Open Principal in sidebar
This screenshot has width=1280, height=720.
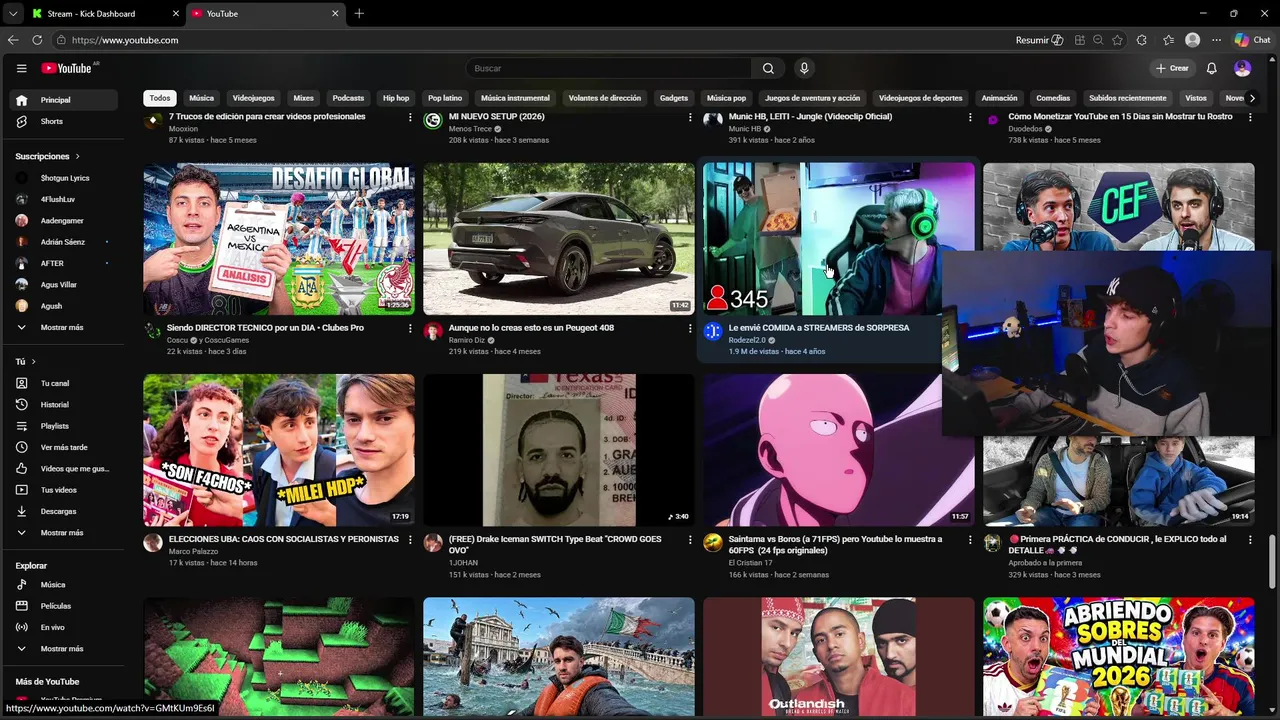point(62,100)
